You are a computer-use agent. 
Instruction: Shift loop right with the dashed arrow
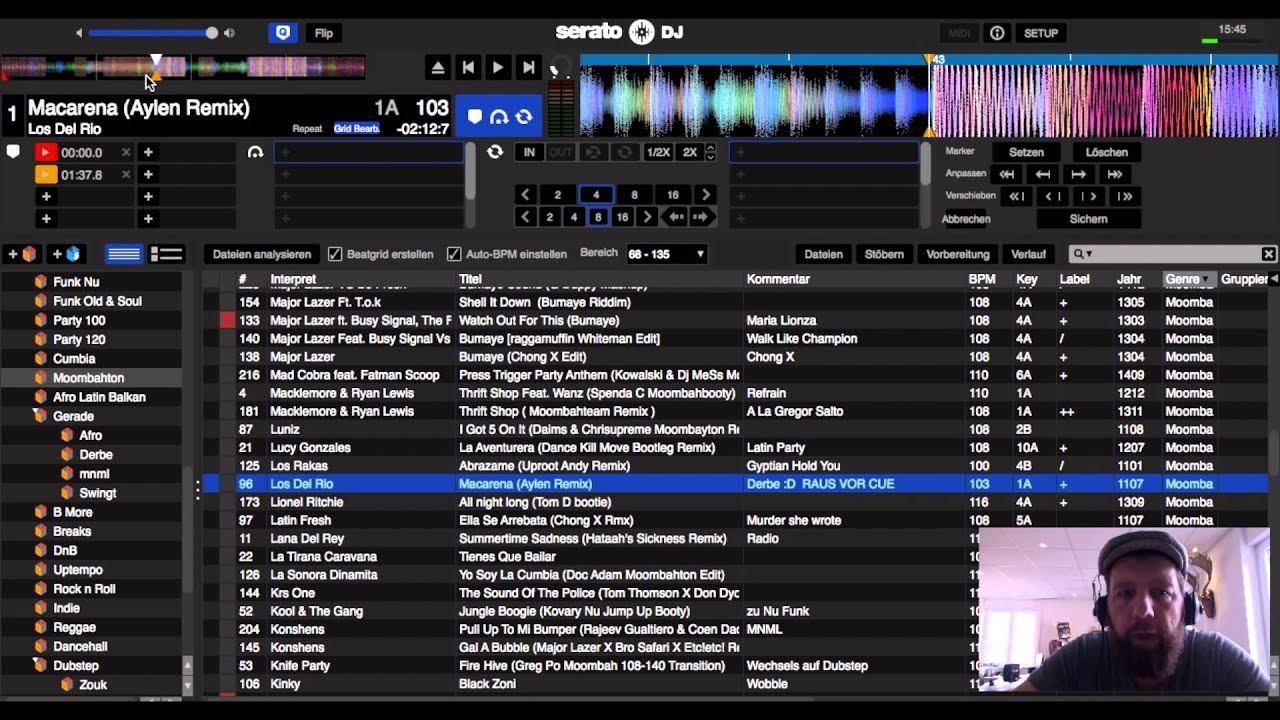coord(700,217)
